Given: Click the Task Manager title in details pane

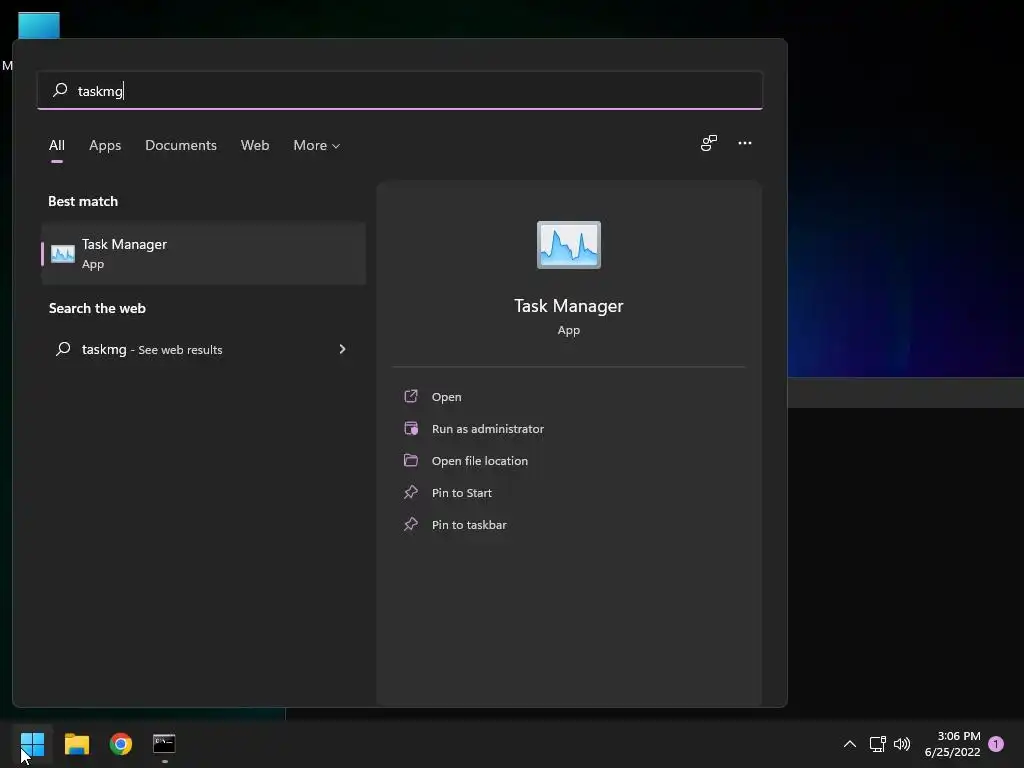Looking at the screenshot, I should coord(569,306).
